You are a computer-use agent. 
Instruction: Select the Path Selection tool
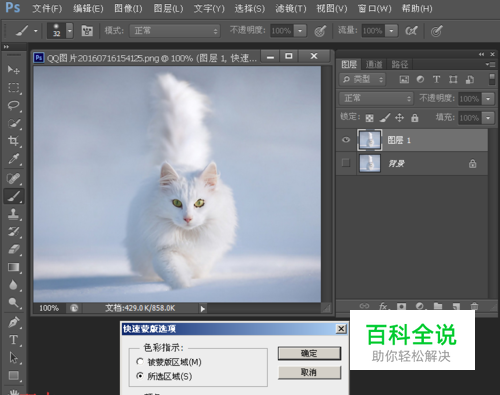[x=14, y=357]
